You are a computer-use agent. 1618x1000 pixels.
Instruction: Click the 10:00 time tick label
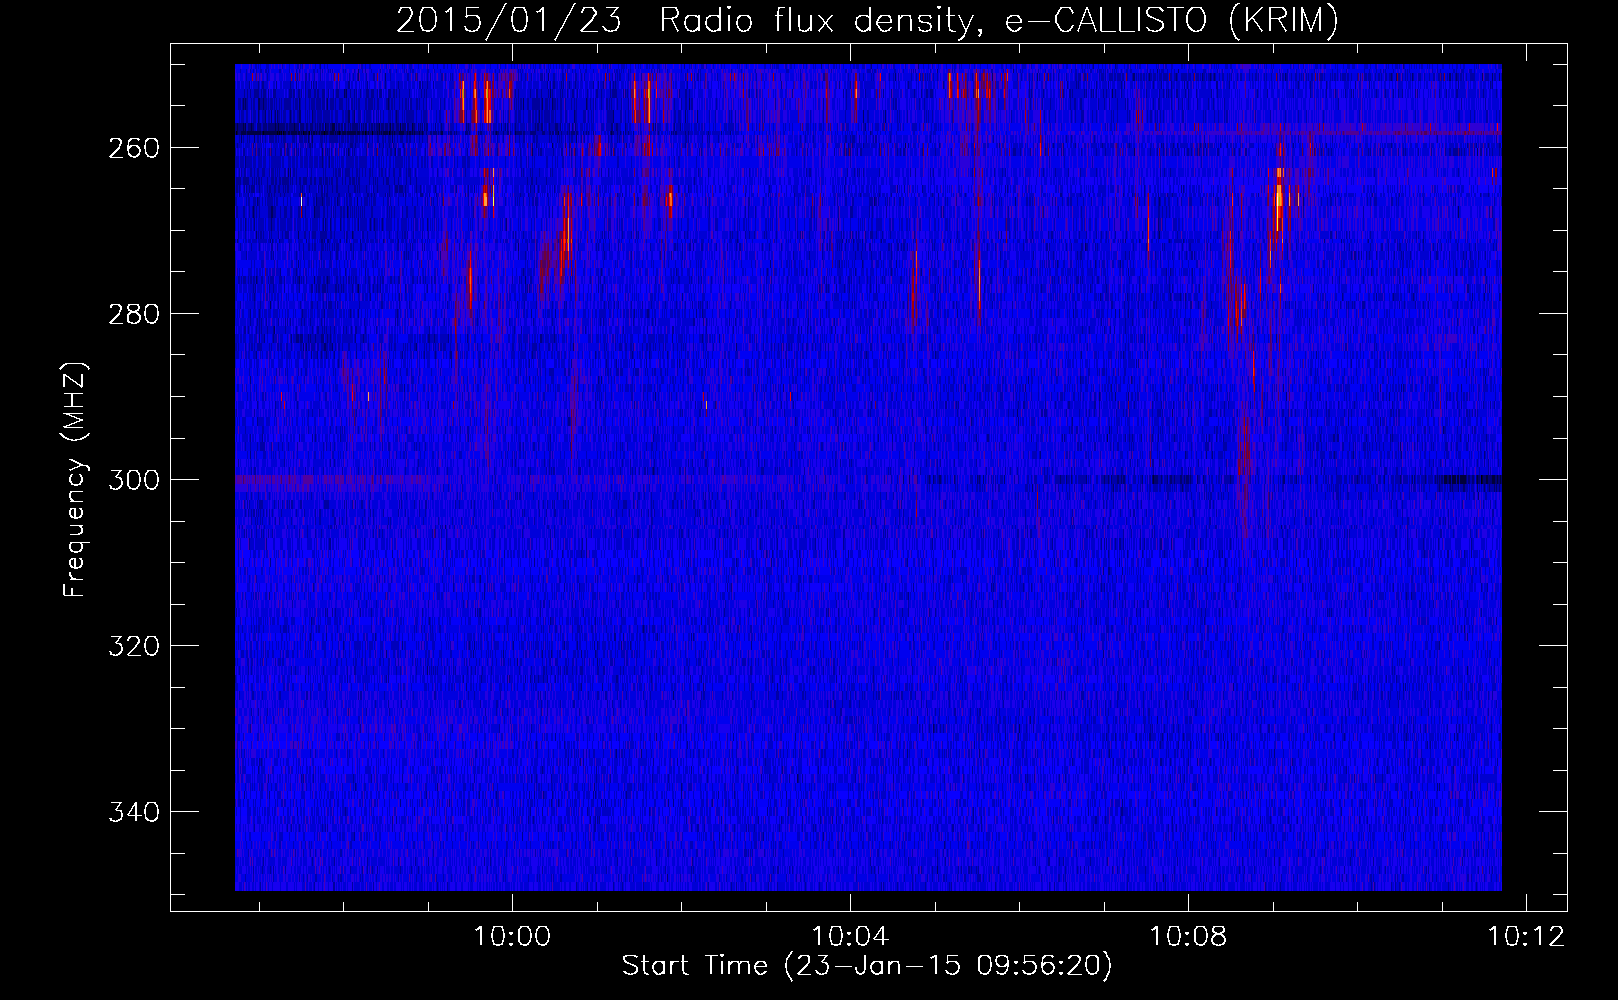click(512, 937)
